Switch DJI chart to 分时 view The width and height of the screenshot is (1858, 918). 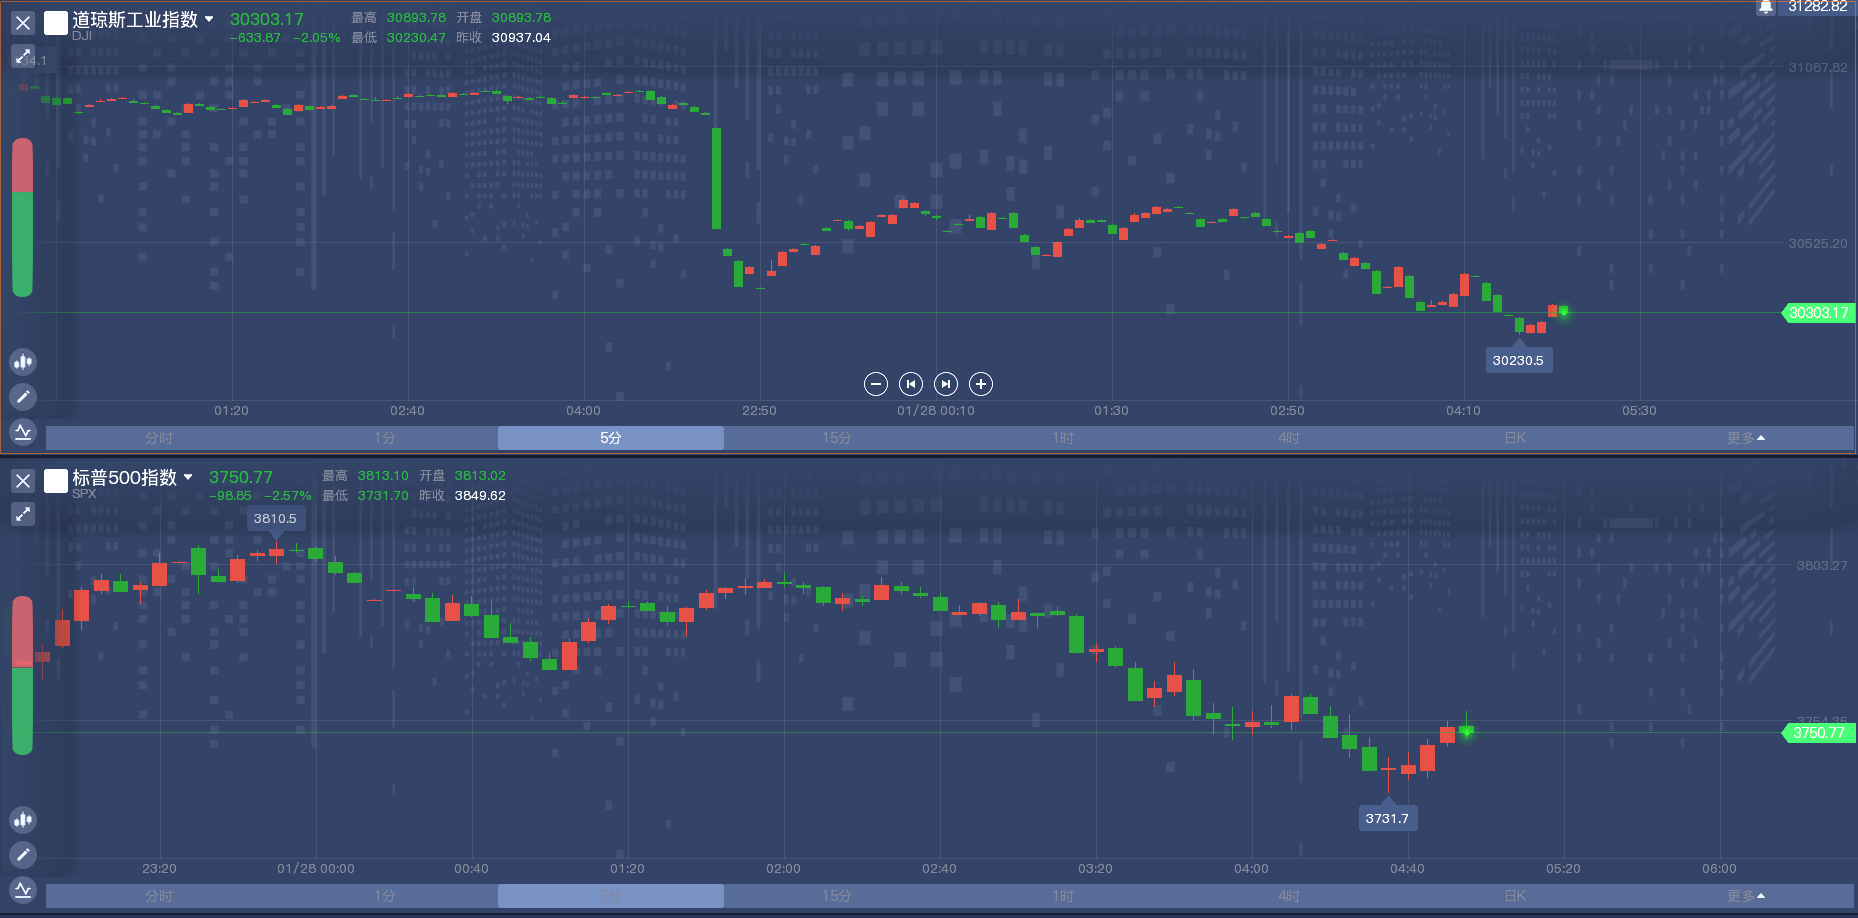point(159,438)
